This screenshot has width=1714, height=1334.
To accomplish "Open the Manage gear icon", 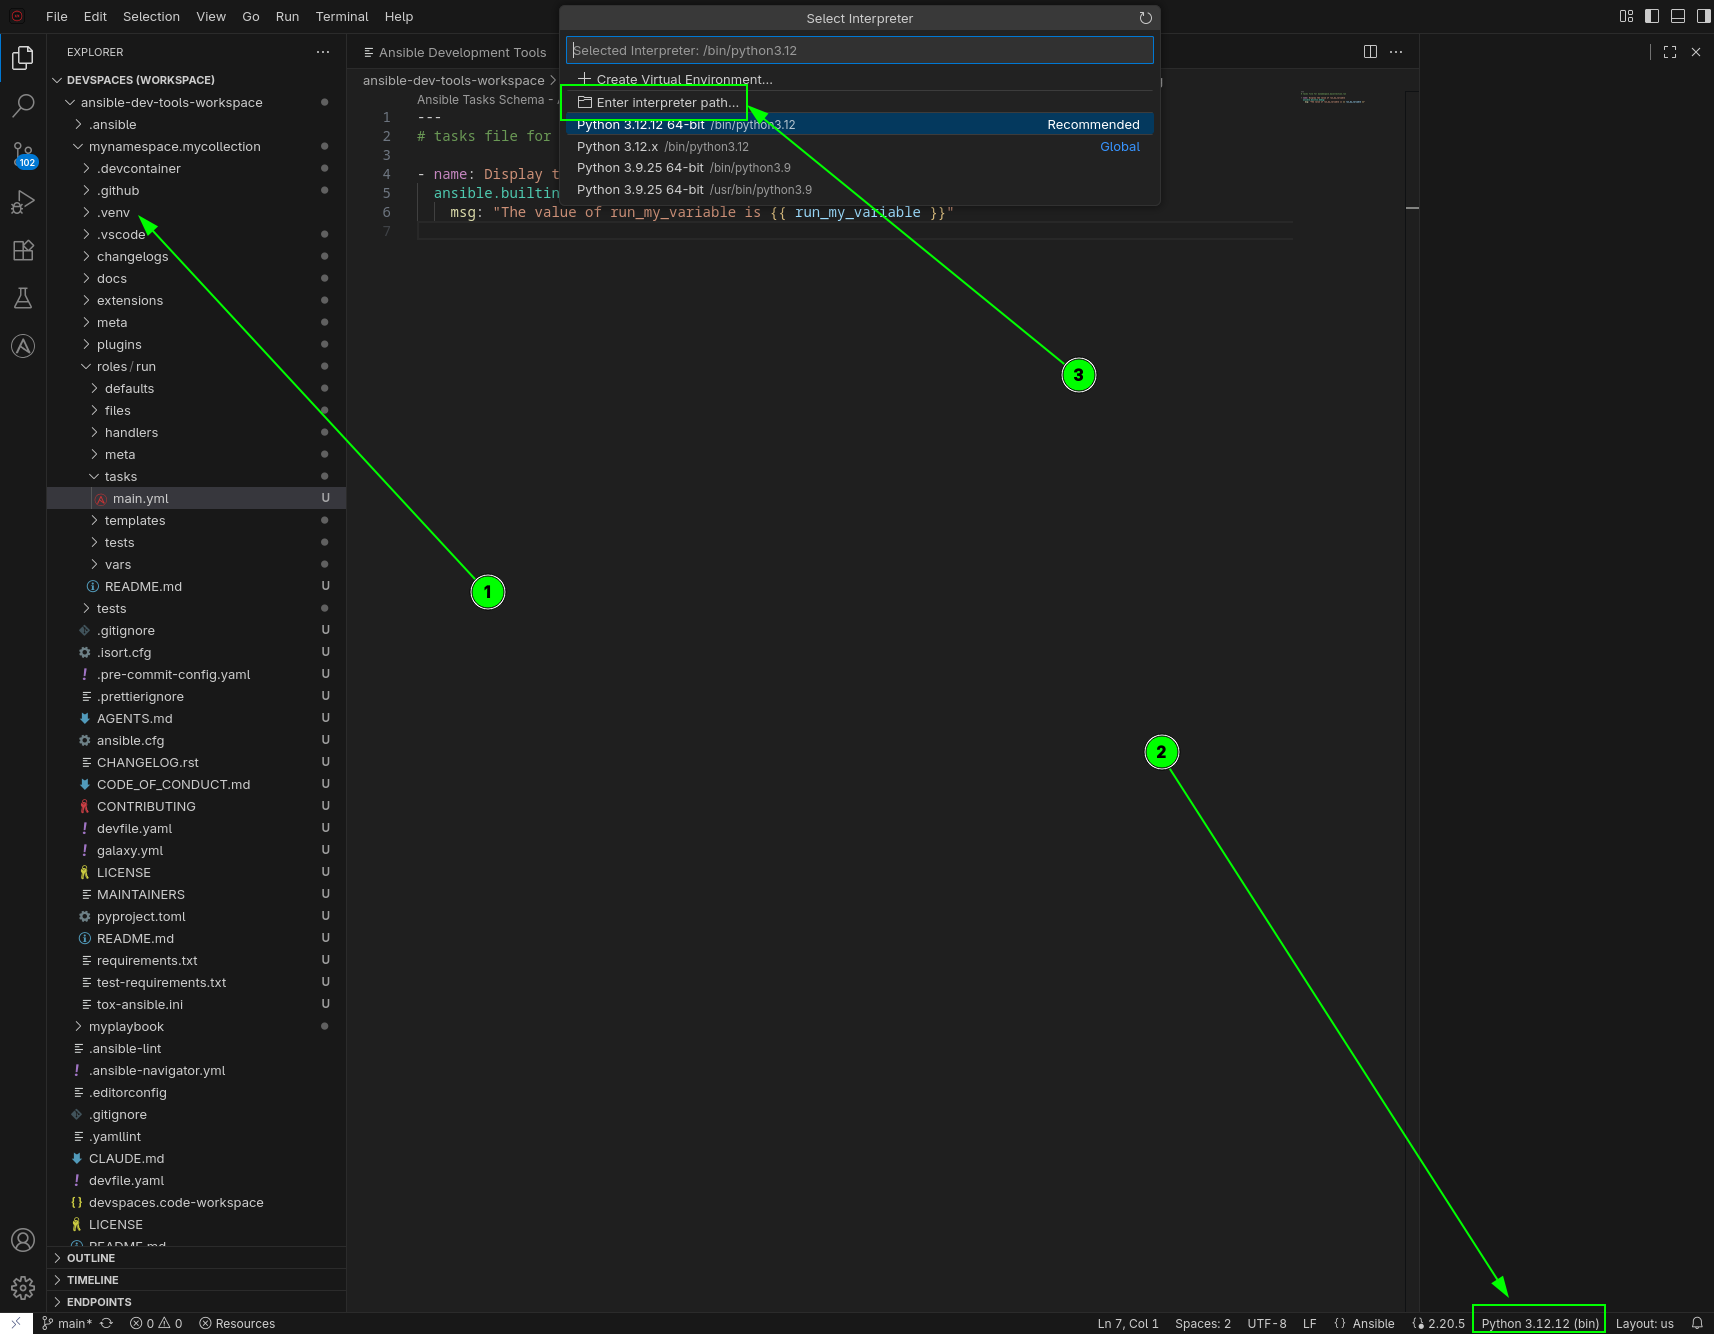I will tap(23, 1288).
